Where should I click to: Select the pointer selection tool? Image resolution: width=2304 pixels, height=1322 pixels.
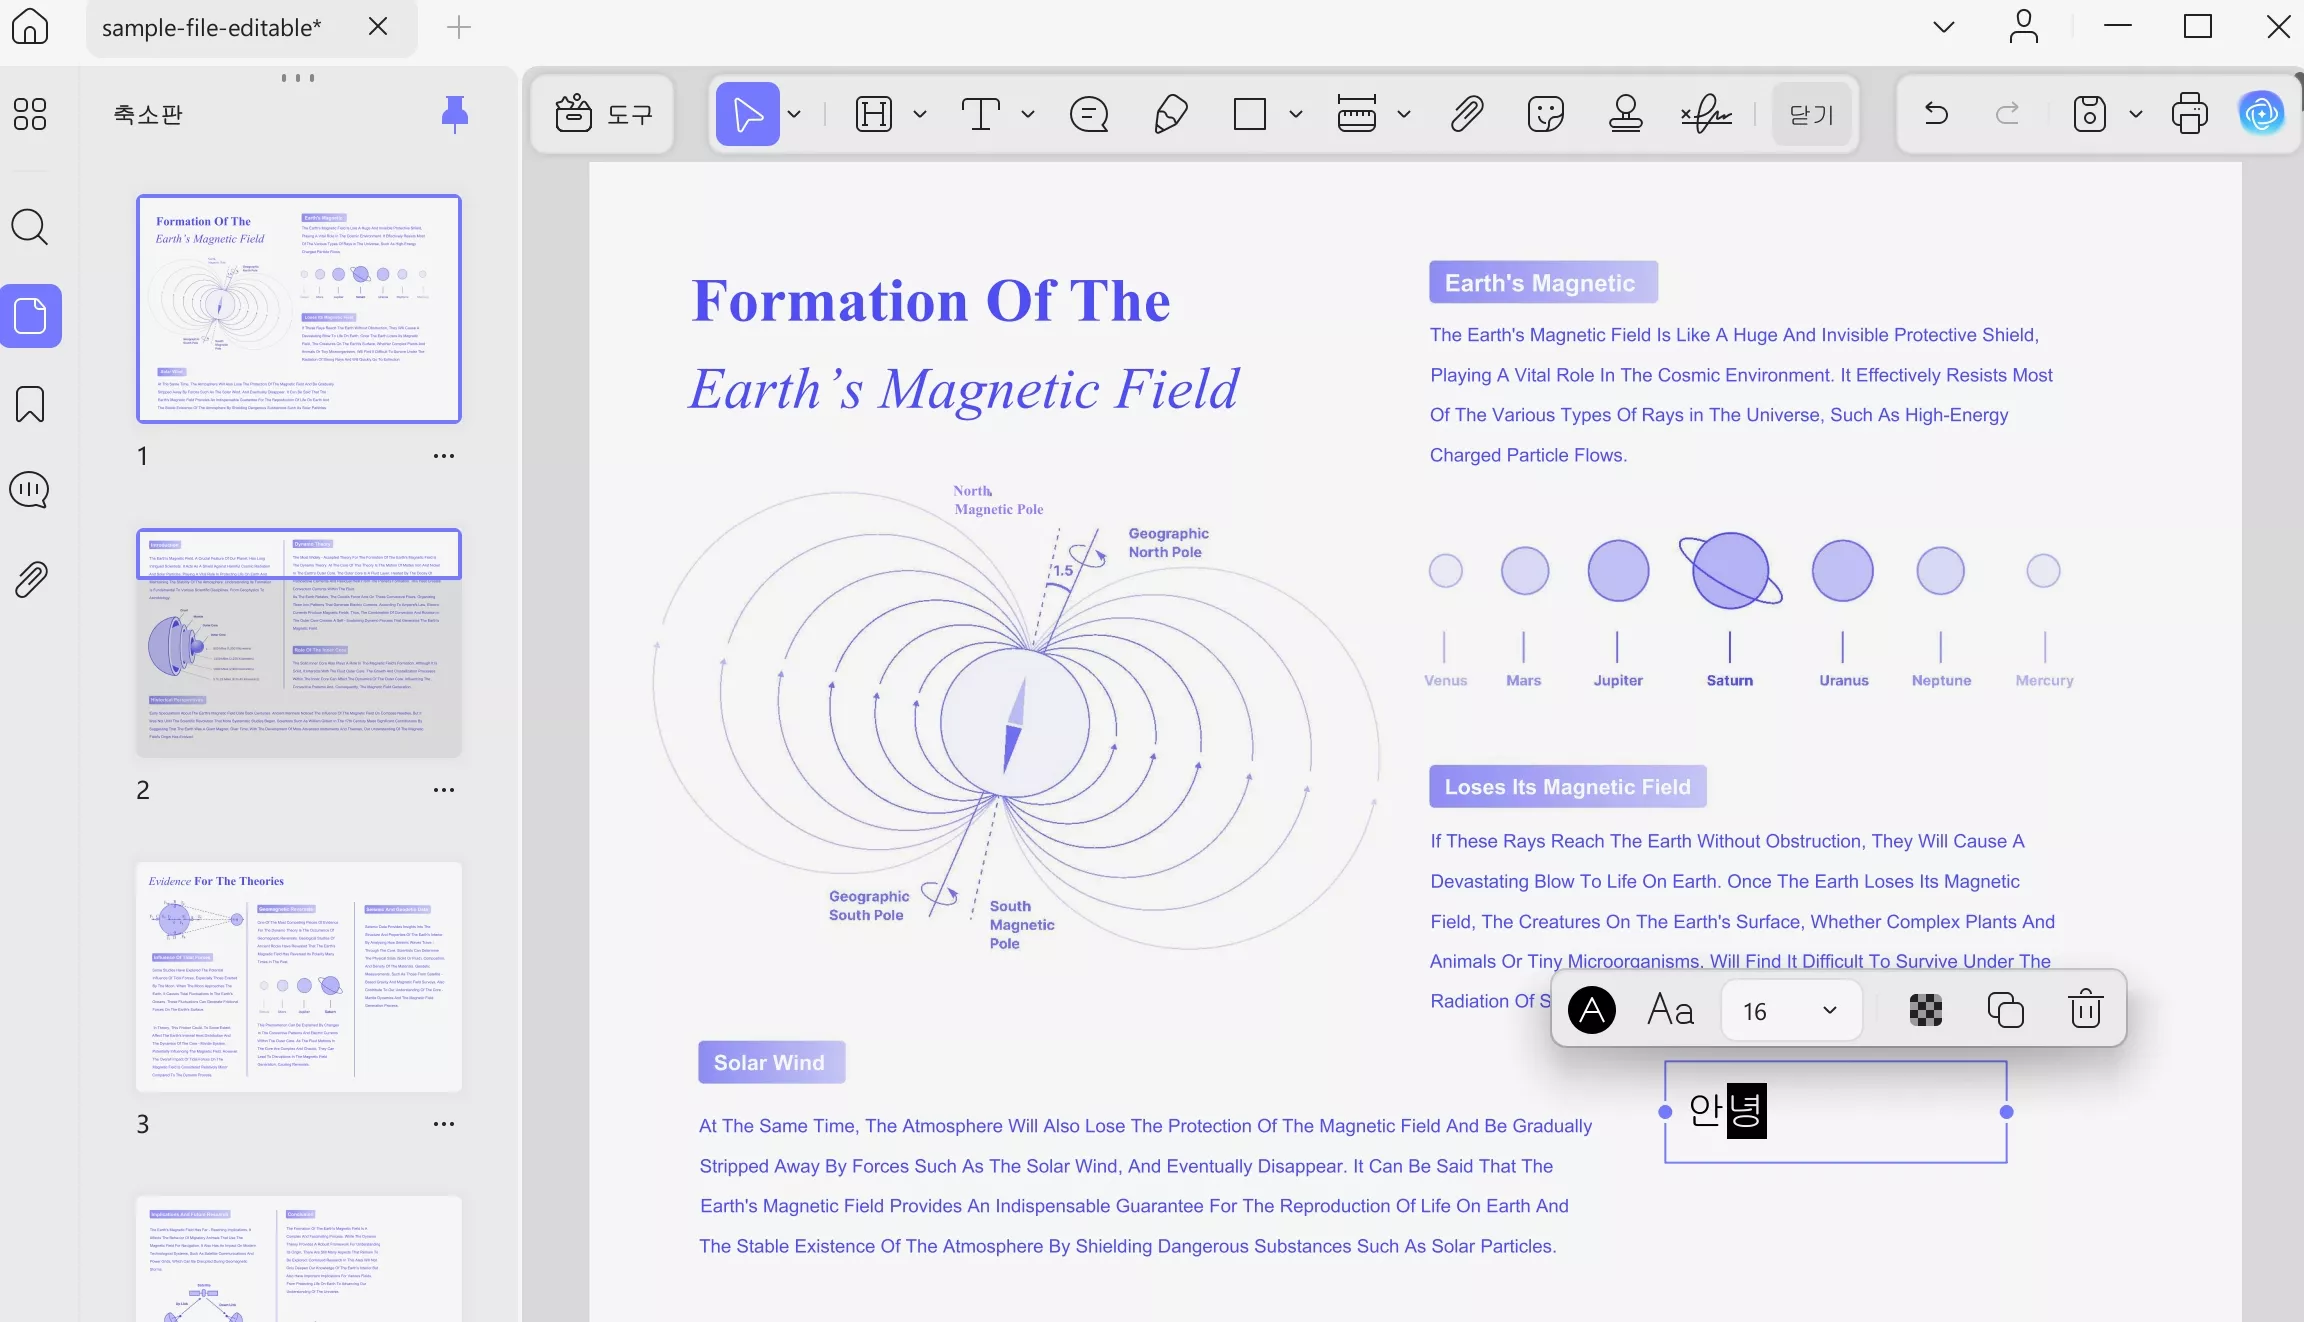pyautogui.click(x=748, y=114)
